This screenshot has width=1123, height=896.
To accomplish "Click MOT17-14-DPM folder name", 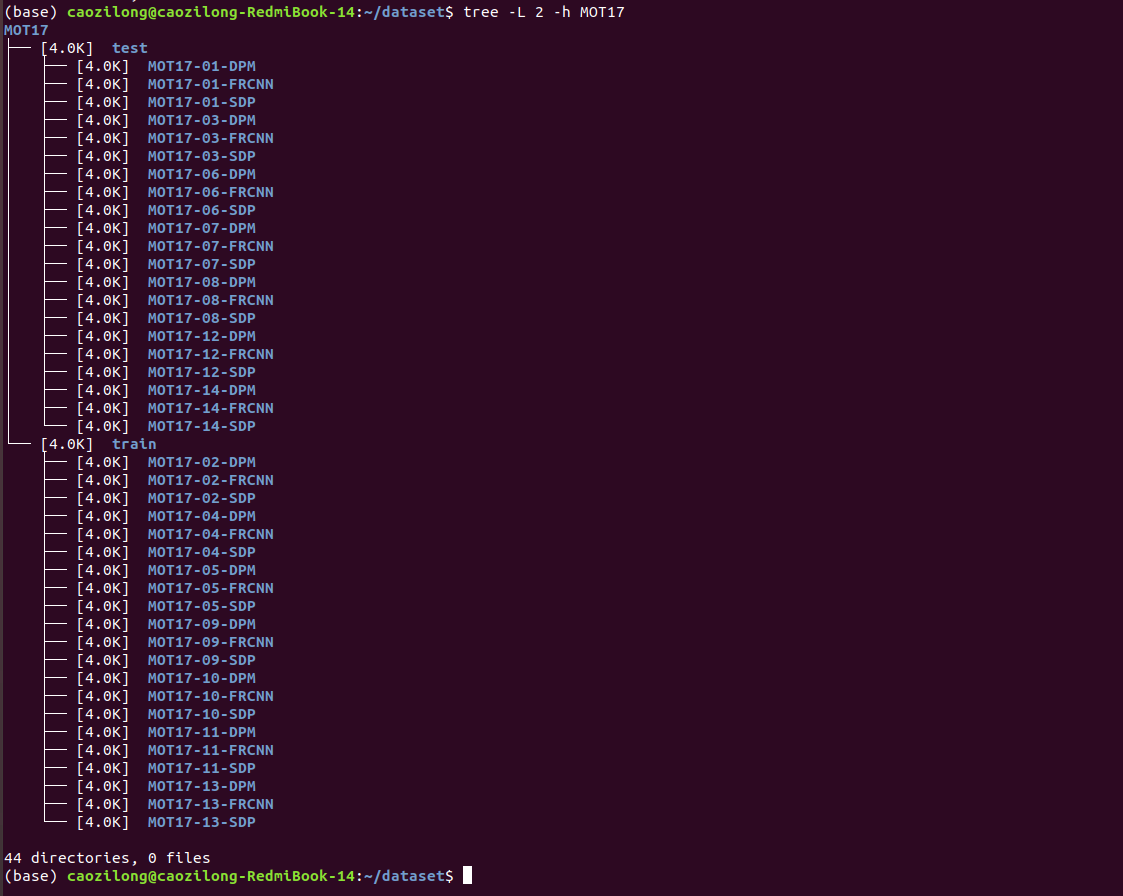I will point(201,390).
